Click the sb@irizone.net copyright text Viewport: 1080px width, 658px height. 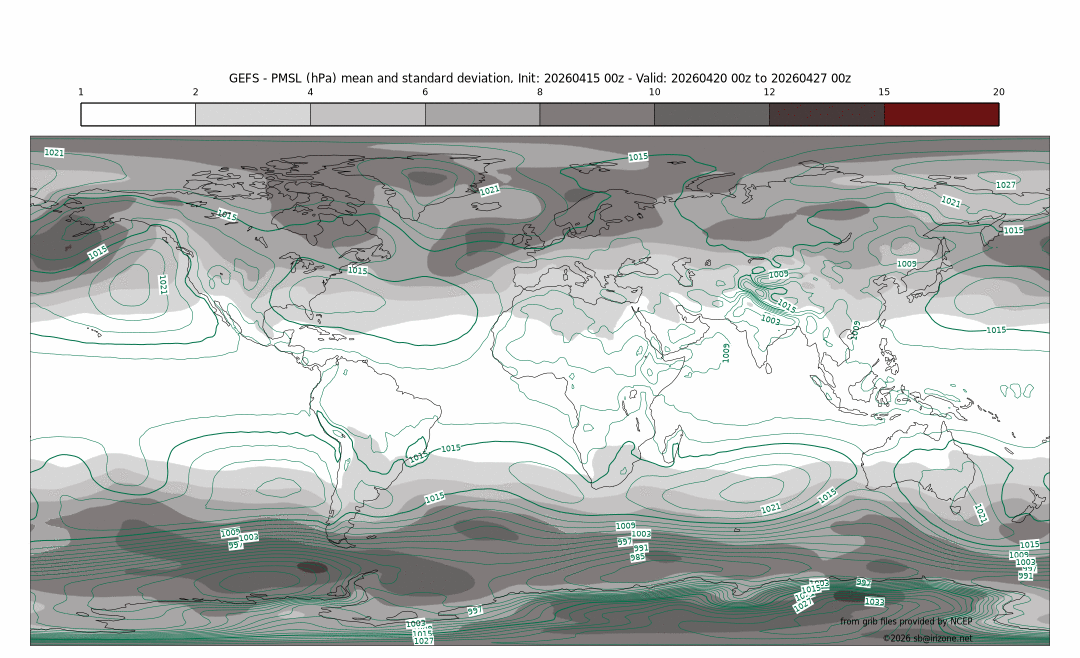927,638
